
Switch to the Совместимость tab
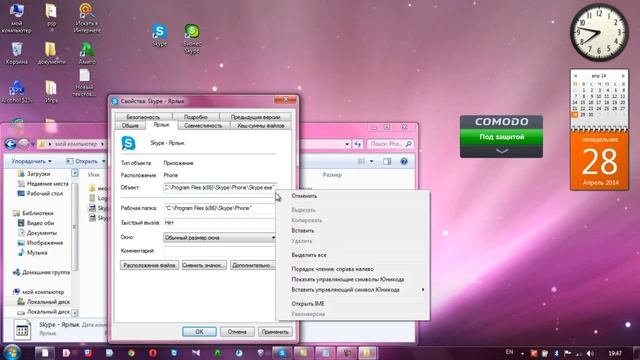(203, 126)
